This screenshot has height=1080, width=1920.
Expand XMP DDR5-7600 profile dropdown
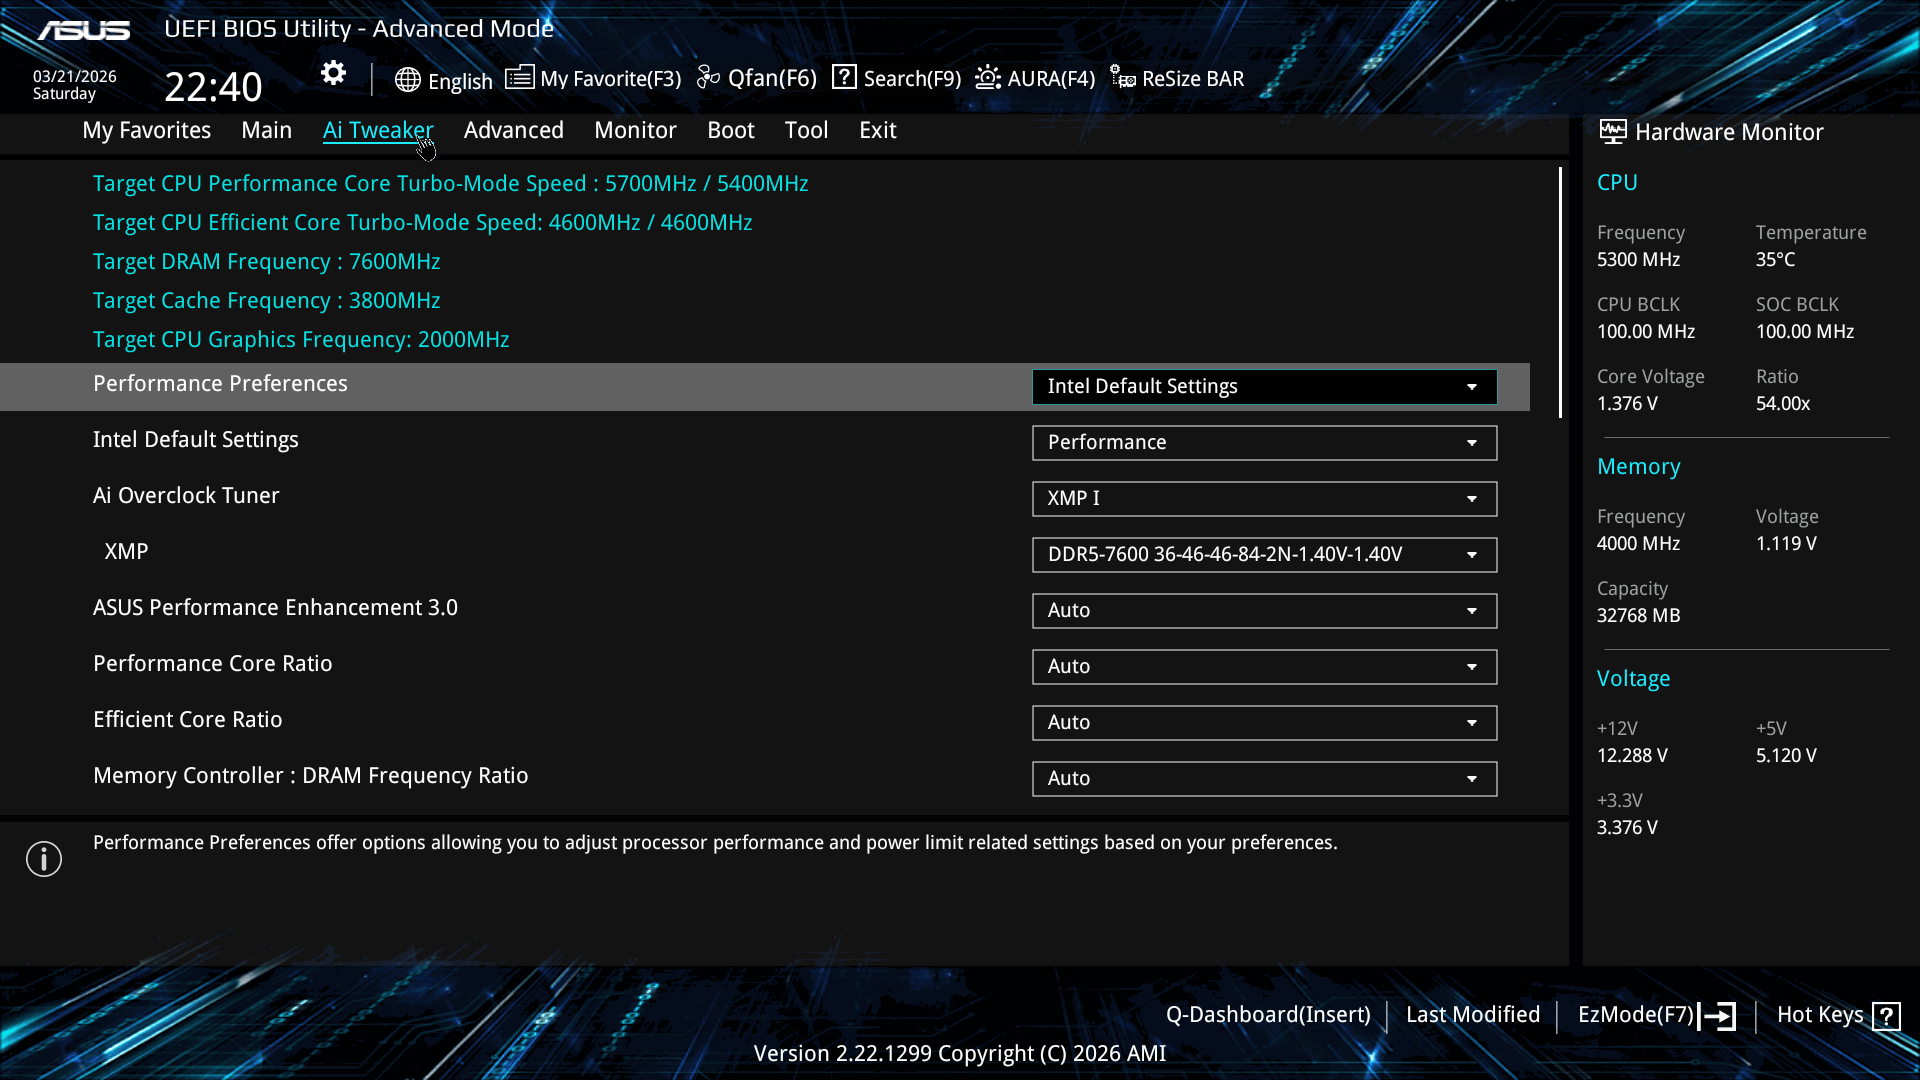[1264, 555]
